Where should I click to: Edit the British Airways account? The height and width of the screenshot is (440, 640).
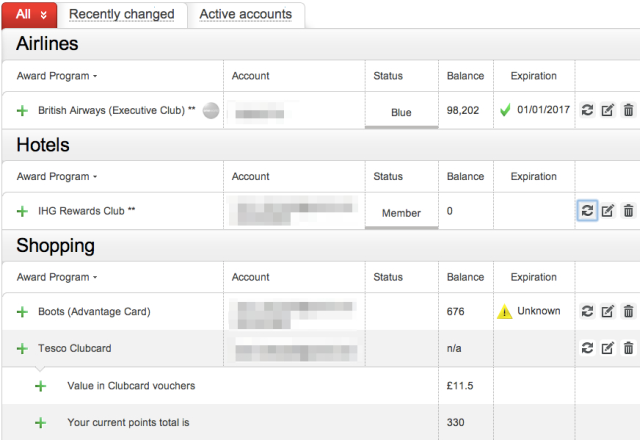608,110
